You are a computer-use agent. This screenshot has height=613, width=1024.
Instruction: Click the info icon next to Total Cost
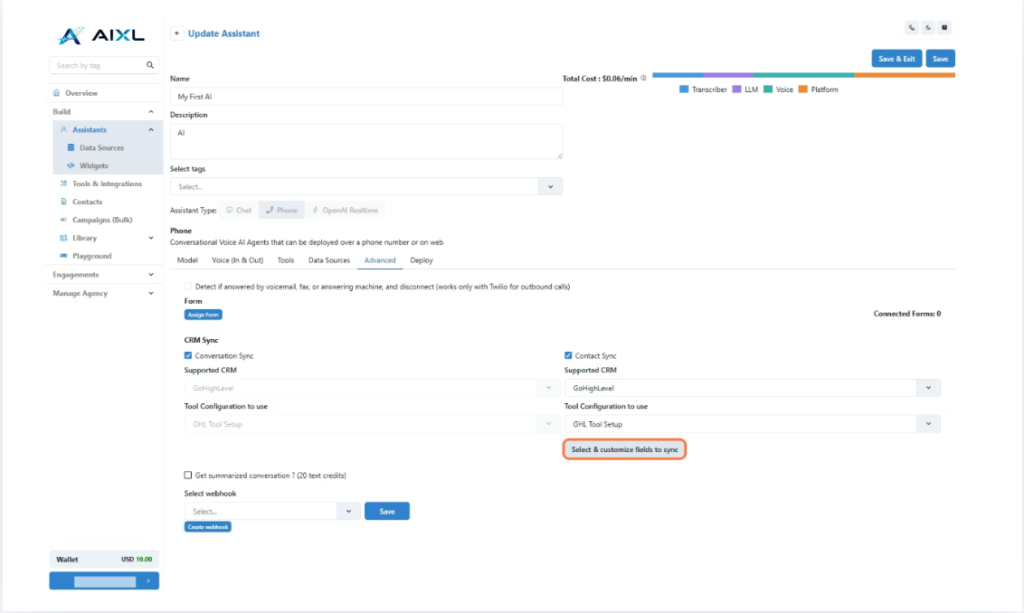click(x=643, y=78)
